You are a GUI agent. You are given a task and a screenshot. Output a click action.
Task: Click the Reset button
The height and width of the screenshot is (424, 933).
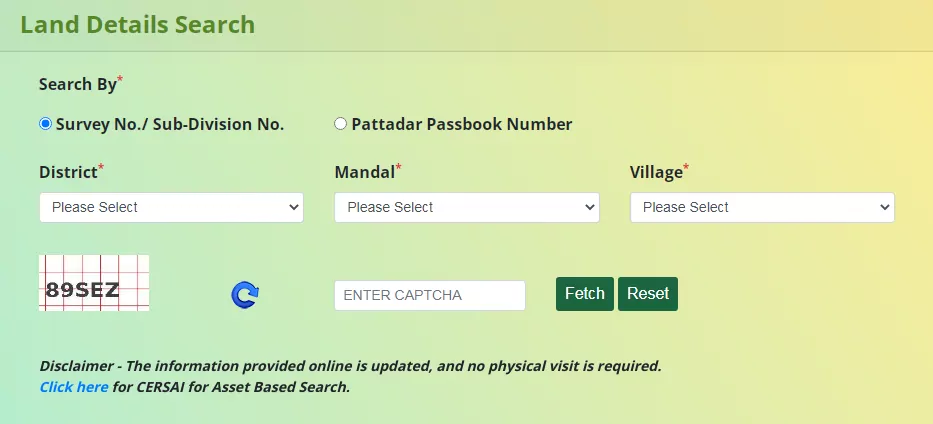click(x=648, y=294)
